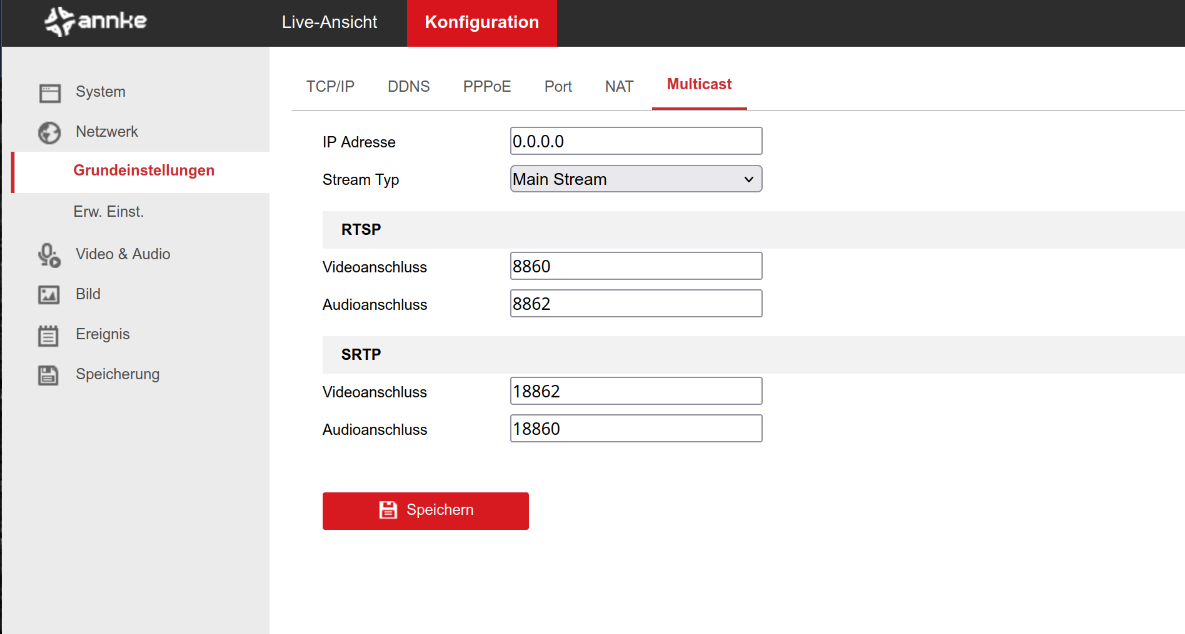This screenshot has width=1185, height=634.
Task: Go to the Port tab
Action: 558,87
